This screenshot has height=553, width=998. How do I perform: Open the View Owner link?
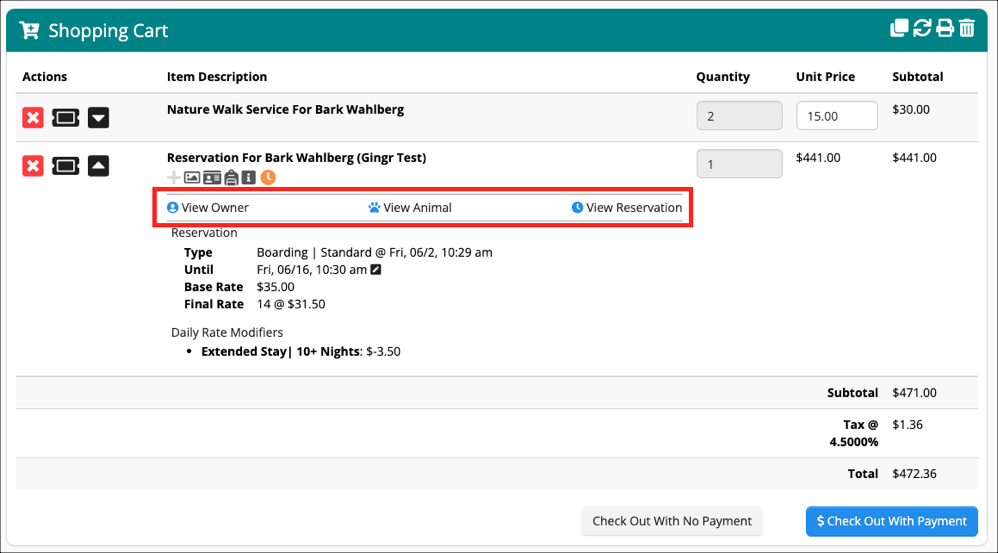click(x=207, y=207)
